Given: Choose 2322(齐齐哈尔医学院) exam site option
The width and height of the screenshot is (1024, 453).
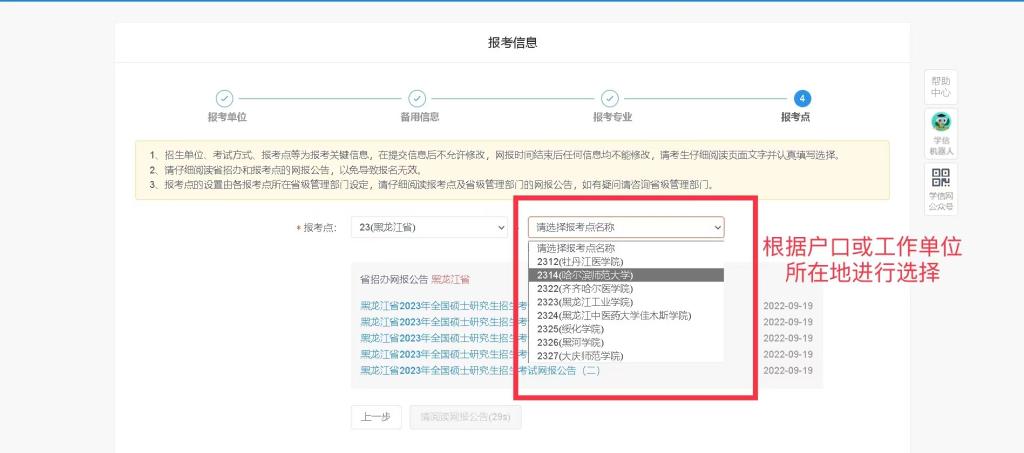Looking at the screenshot, I should tap(585, 288).
